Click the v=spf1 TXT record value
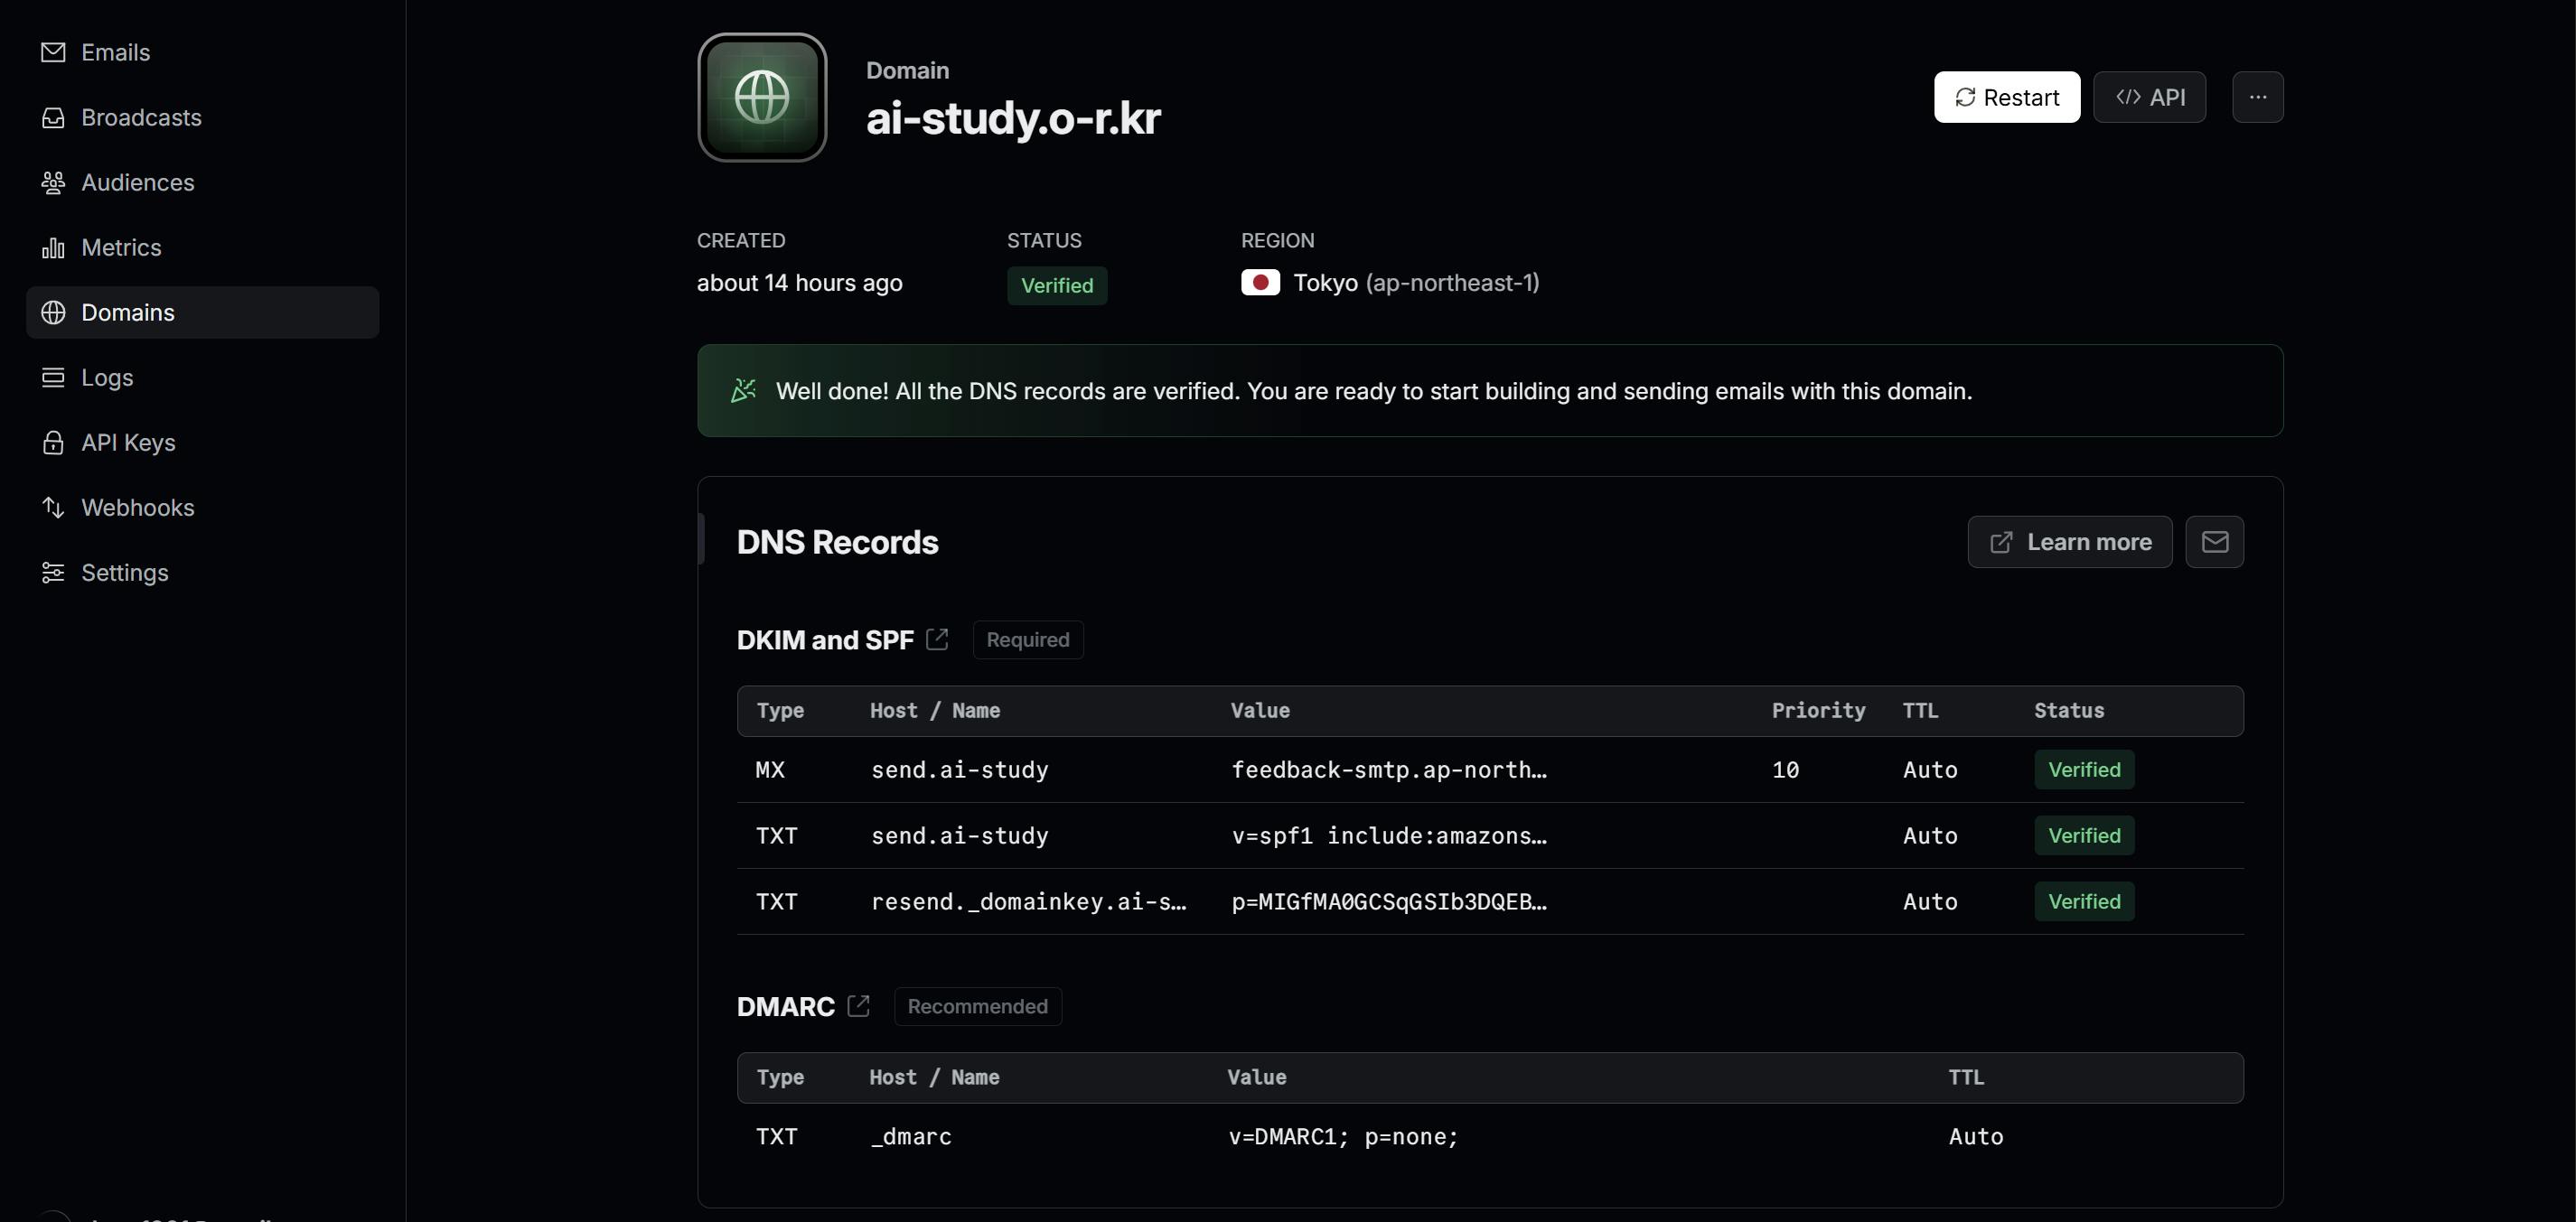The height and width of the screenshot is (1222, 2576). pyautogui.click(x=1388, y=836)
